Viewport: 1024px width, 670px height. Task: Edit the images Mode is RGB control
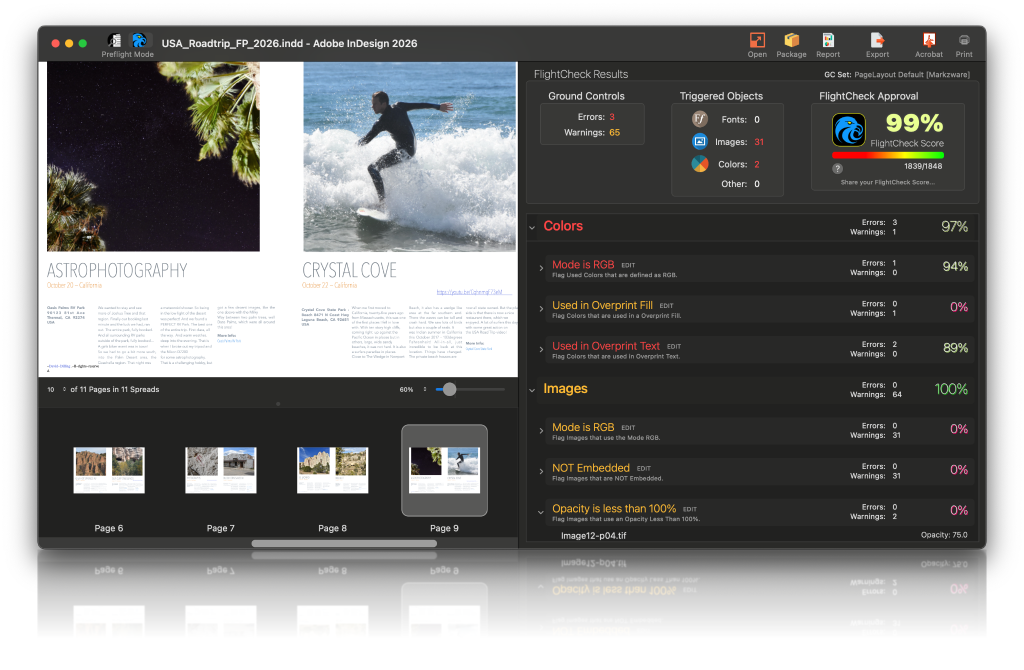click(628, 428)
